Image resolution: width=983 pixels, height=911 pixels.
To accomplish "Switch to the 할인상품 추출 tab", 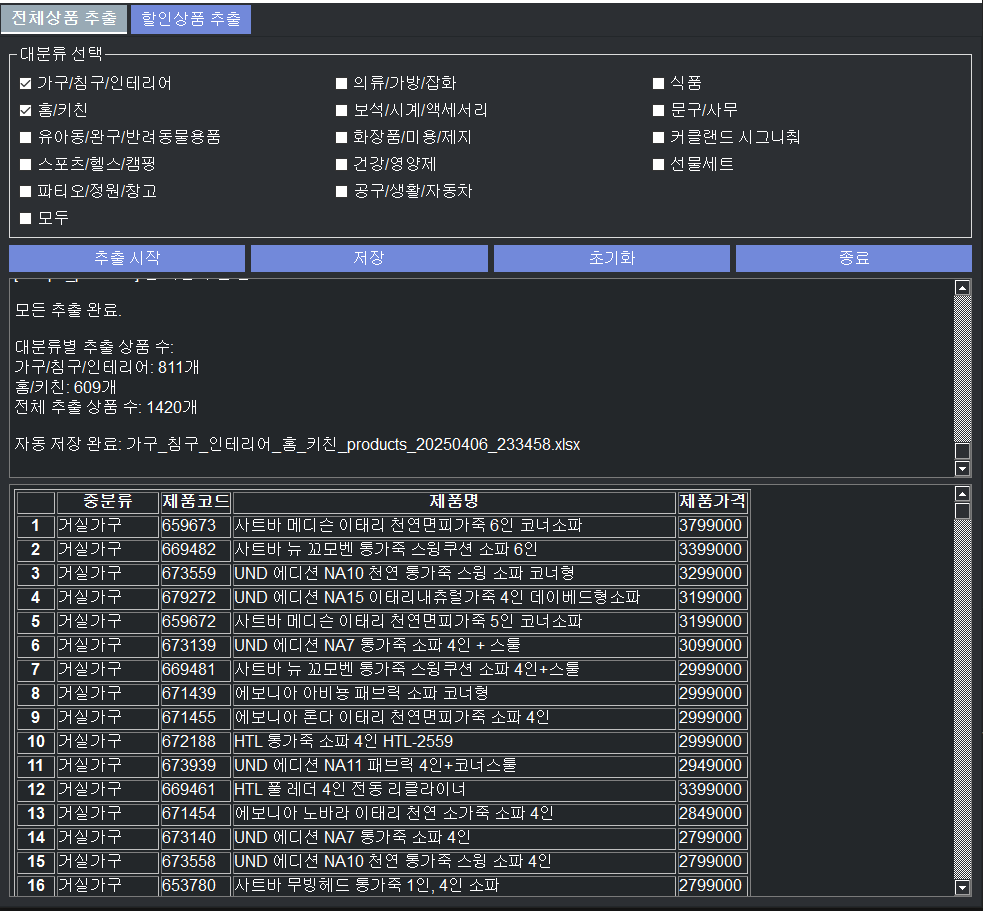I will 190,19.
